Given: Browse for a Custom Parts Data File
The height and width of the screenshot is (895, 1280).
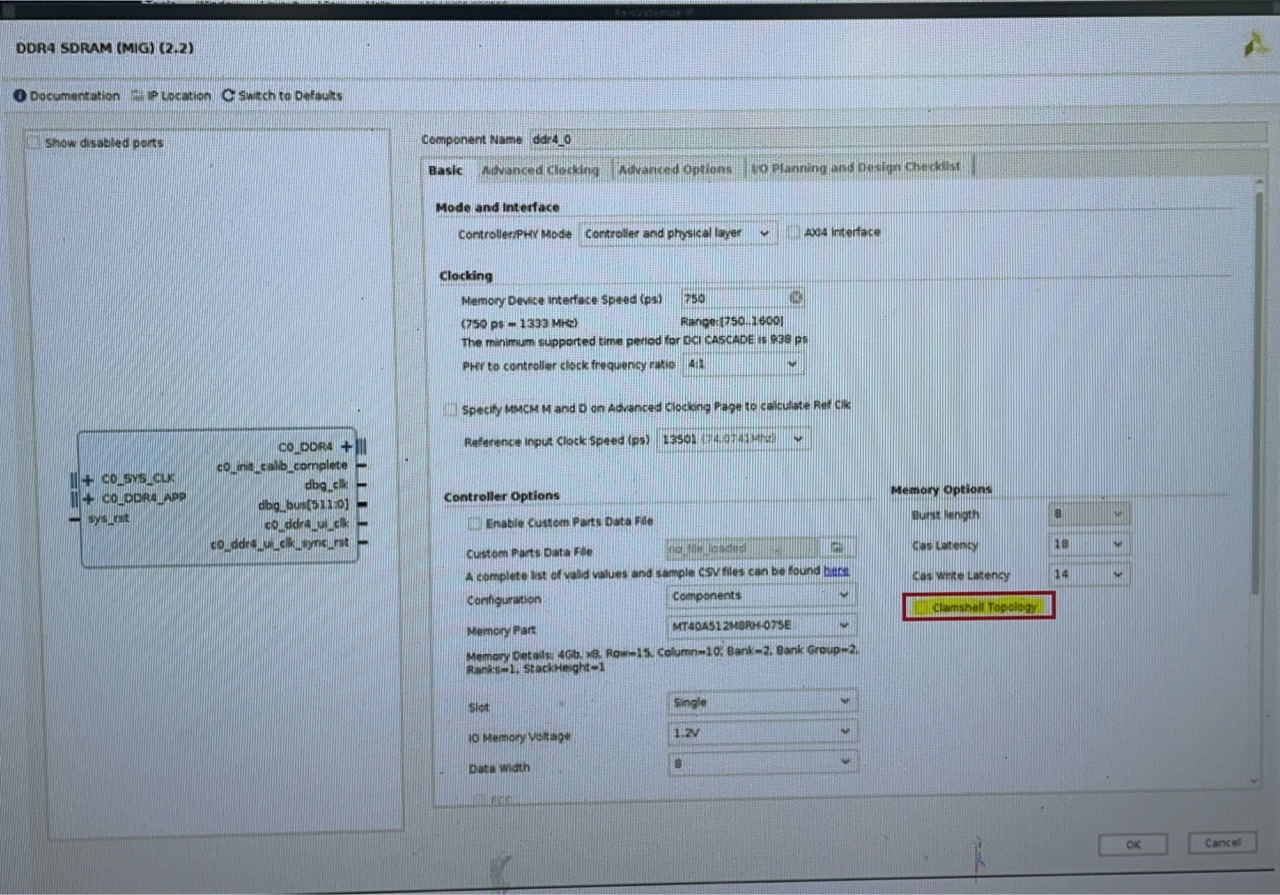Looking at the screenshot, I should tap(836, 547).
